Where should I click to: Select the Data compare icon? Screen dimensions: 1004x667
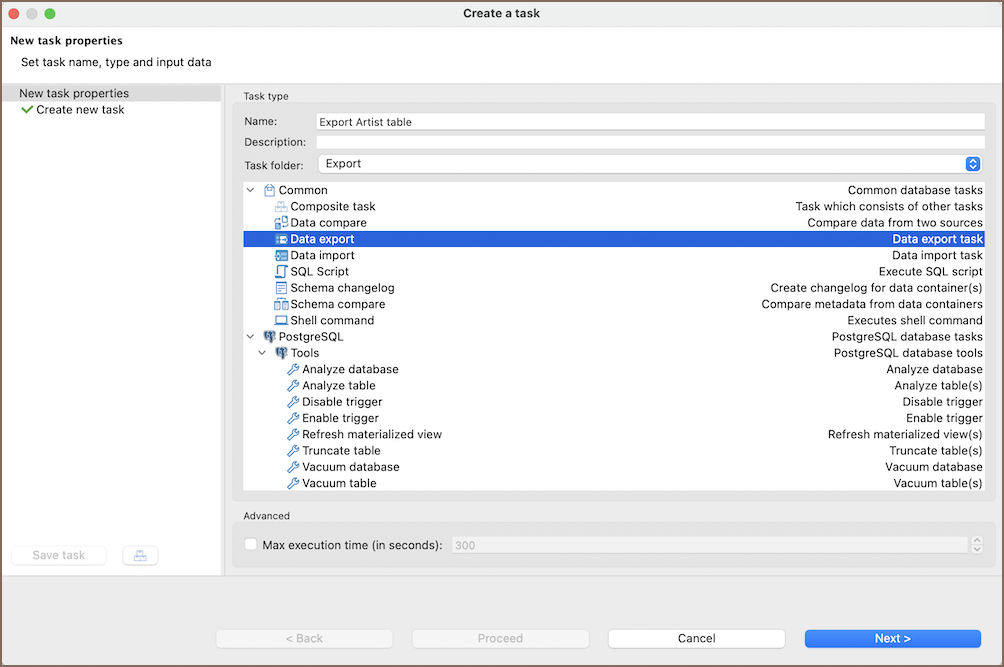[281, 223]
